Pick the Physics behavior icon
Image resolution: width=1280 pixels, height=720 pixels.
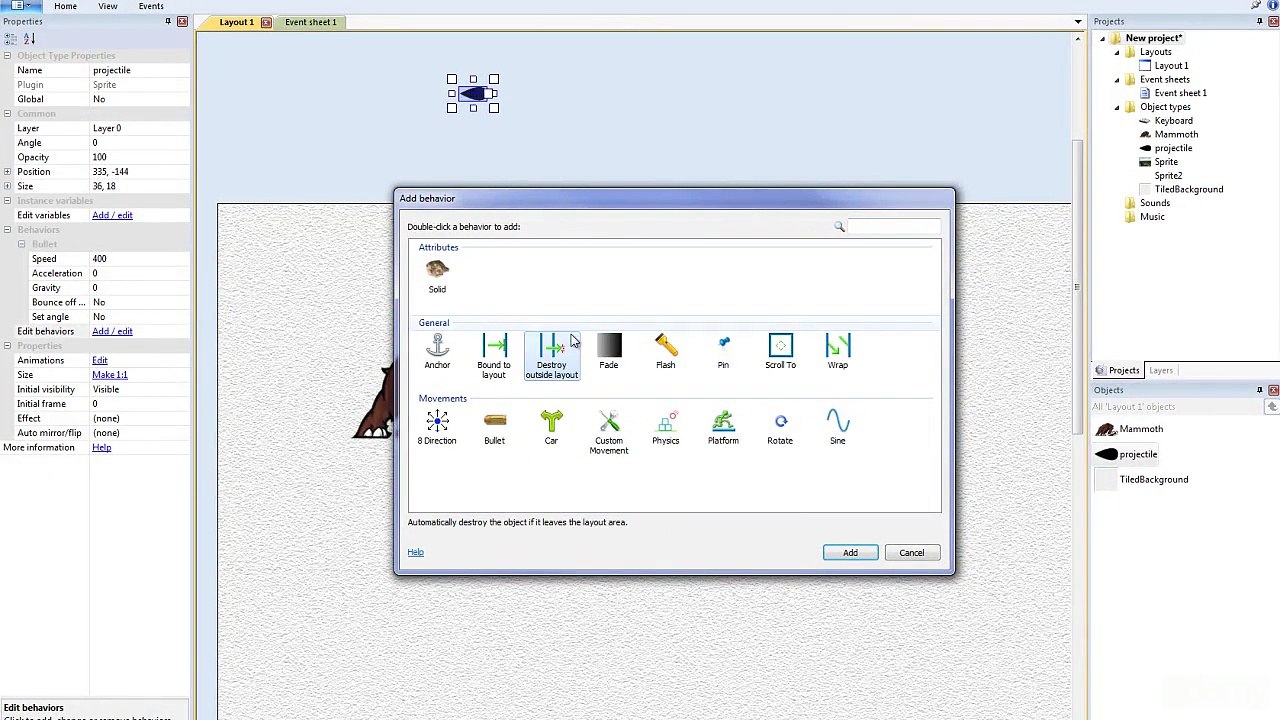pyautogui.click(x=666, y=427)
